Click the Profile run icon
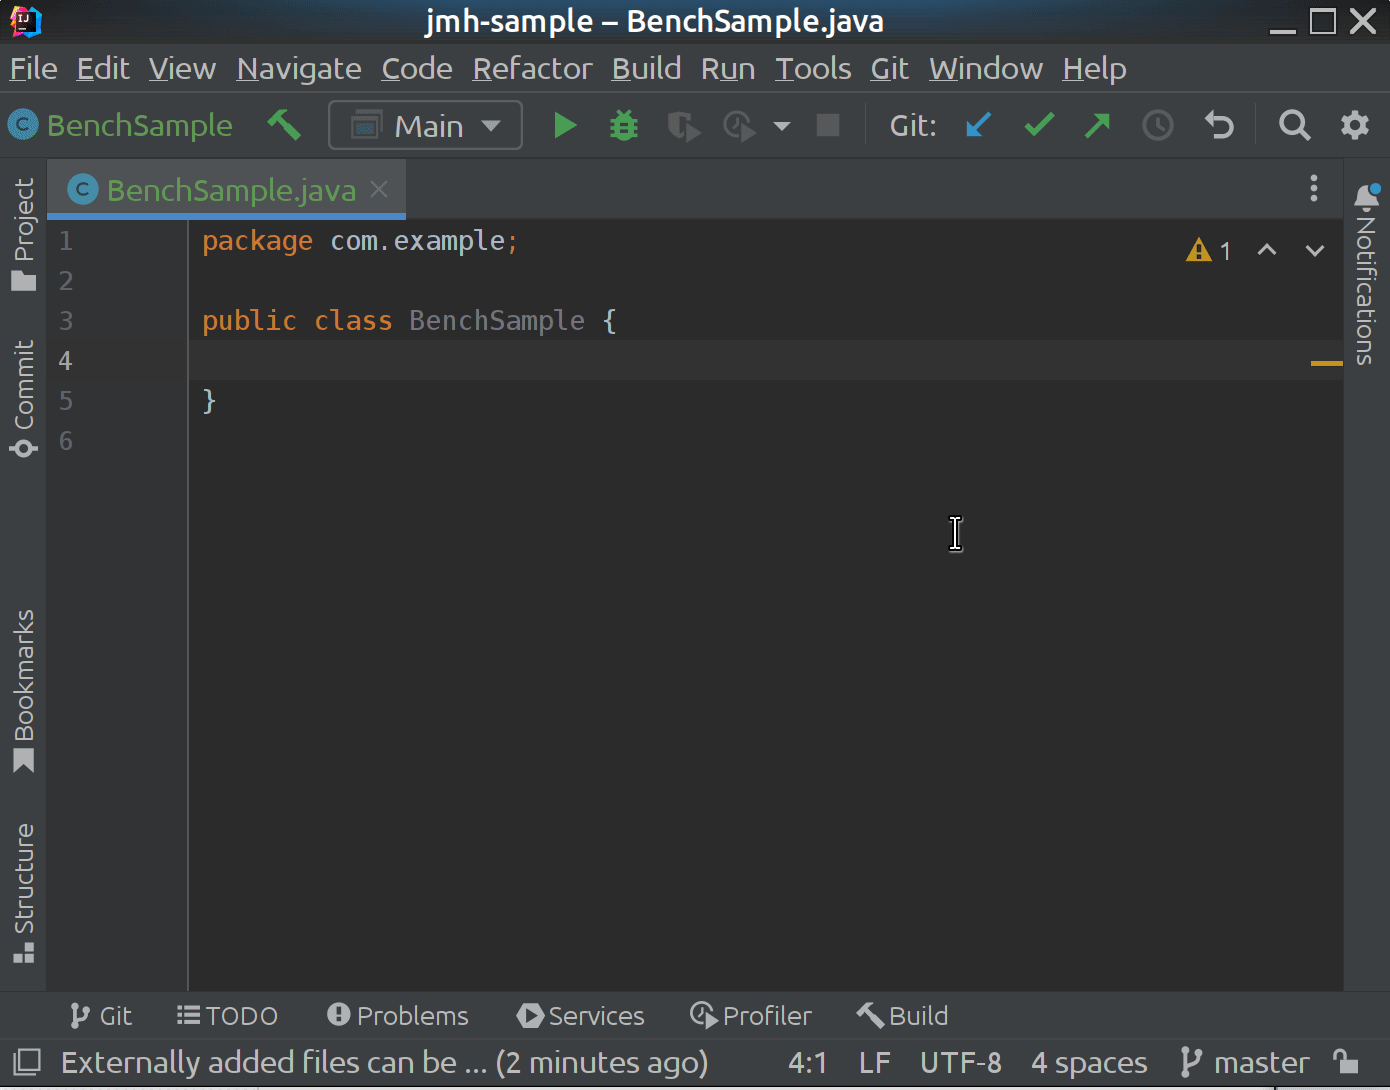 point(739,126)
